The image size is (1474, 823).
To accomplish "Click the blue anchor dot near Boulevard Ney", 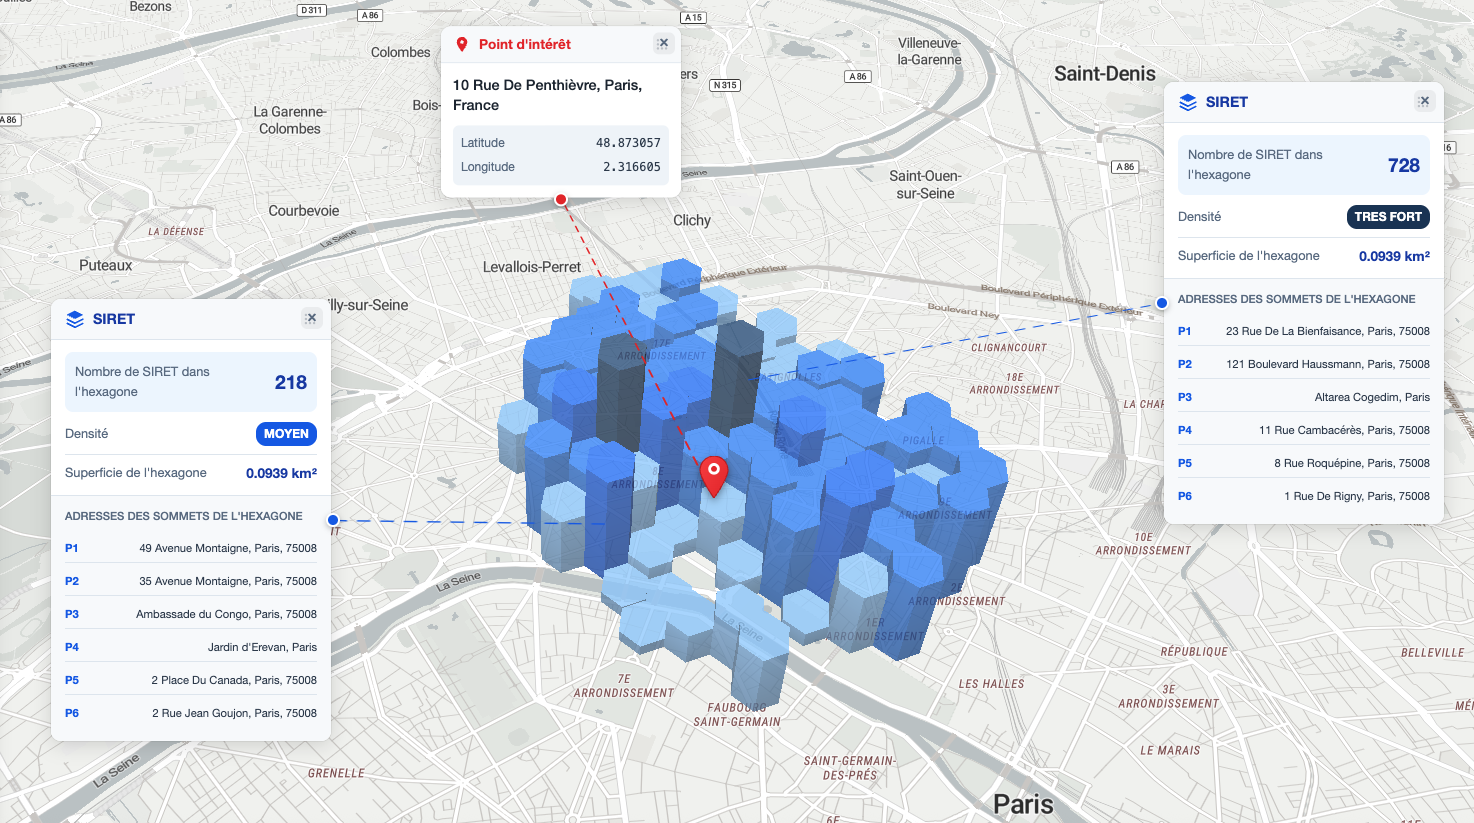I will click(x=1160, y=301).
